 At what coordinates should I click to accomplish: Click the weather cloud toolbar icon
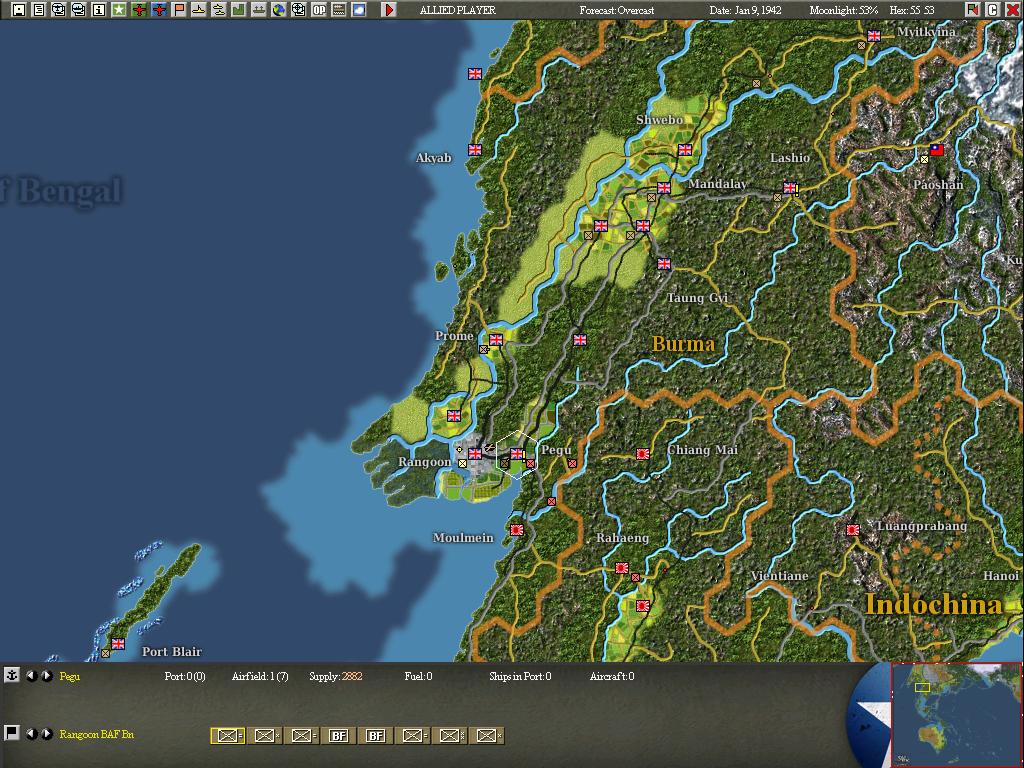coord(359,10)
